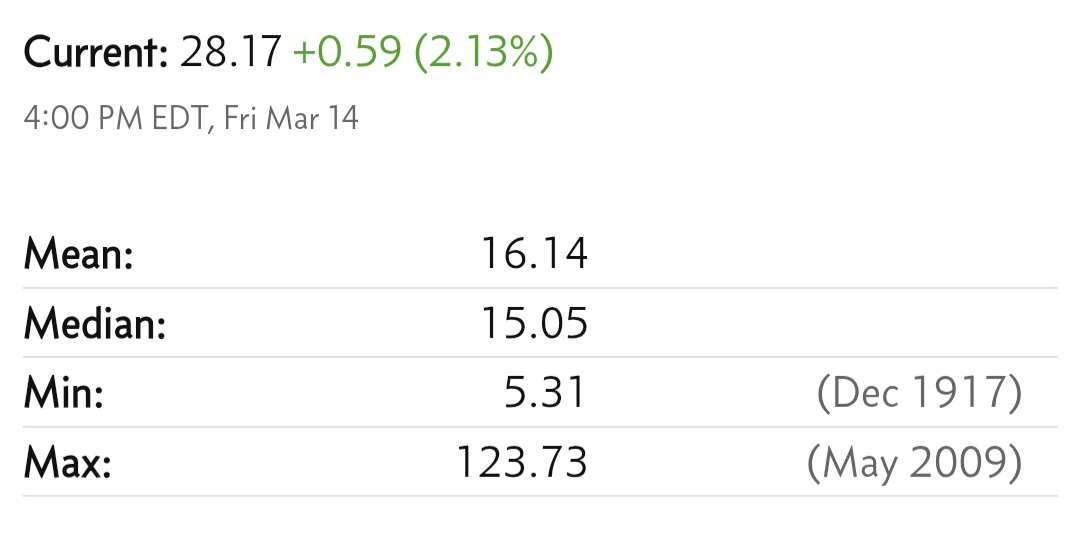The width and height of the screenshot is (1080, 538).
Task: Click the (Dec 1917) date note
Action: [x=920, y=393]
